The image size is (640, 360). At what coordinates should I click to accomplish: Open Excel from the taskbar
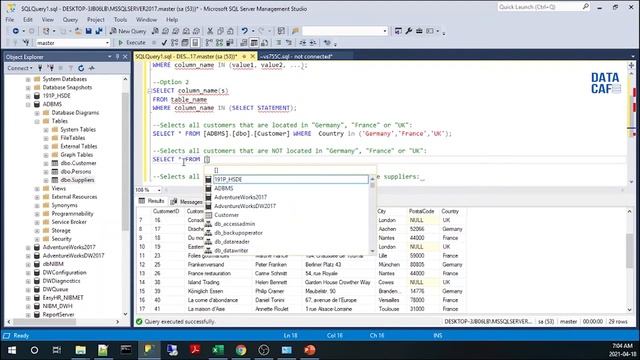click(x=218, y=350)
